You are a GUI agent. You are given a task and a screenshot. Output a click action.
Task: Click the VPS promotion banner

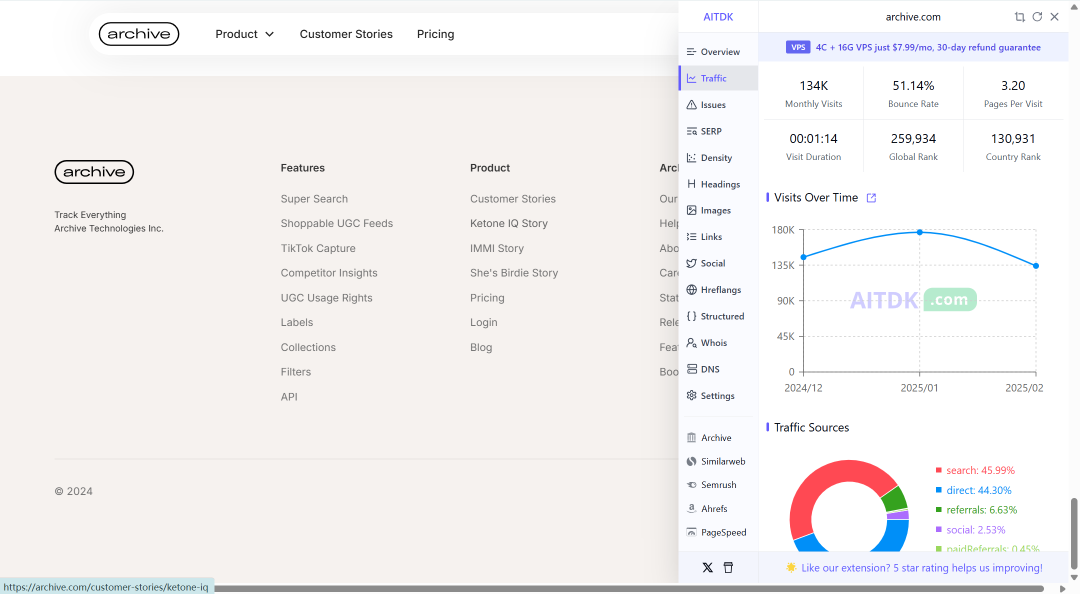click(x=913, y=48)
